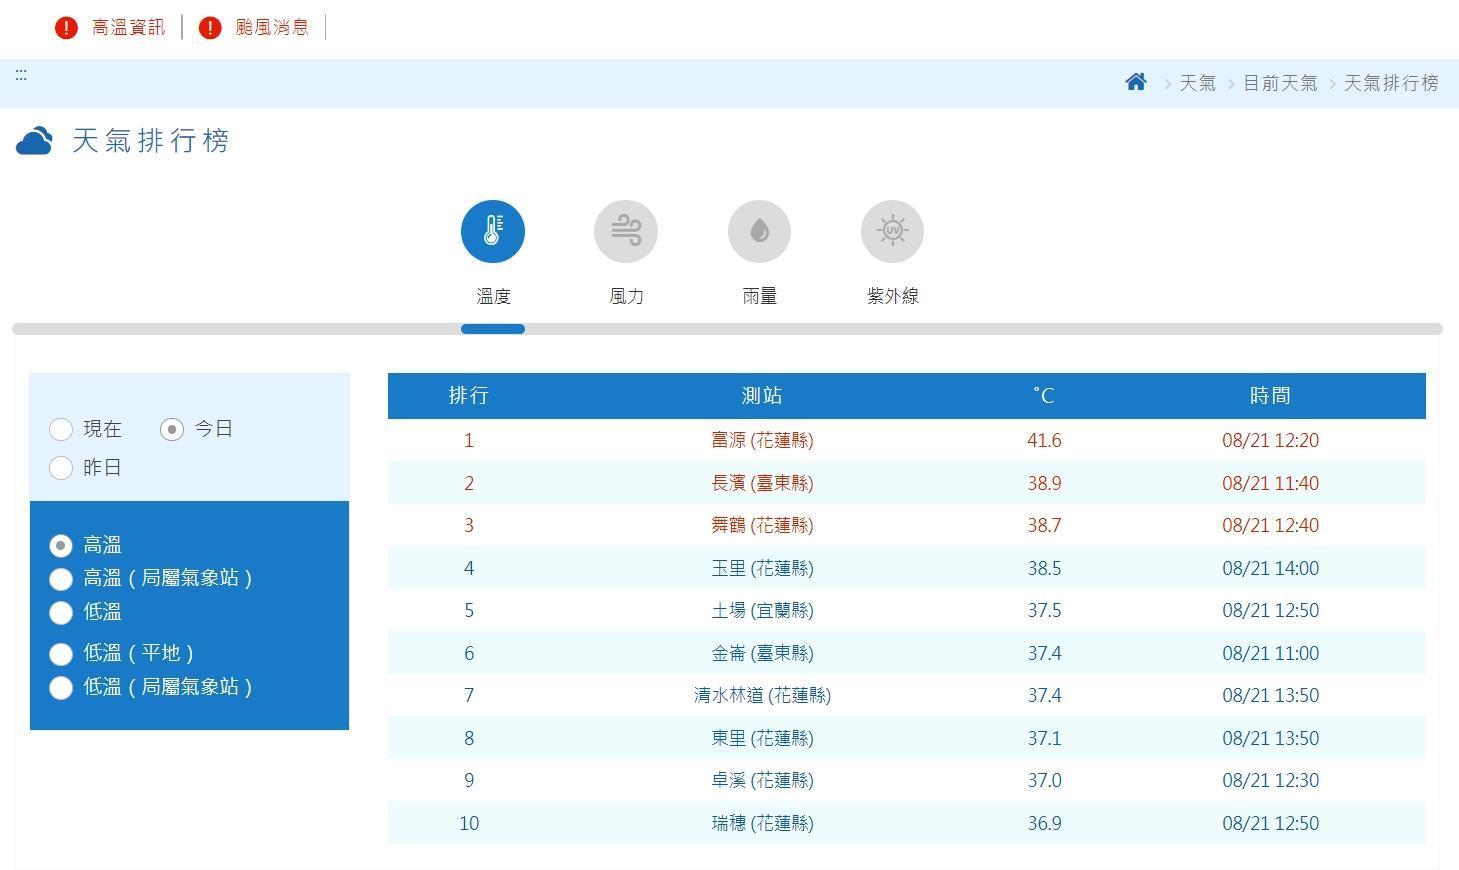Click station 長濱 (臺東縣) row
This screenshot has width=1459, height=870.
762,483
